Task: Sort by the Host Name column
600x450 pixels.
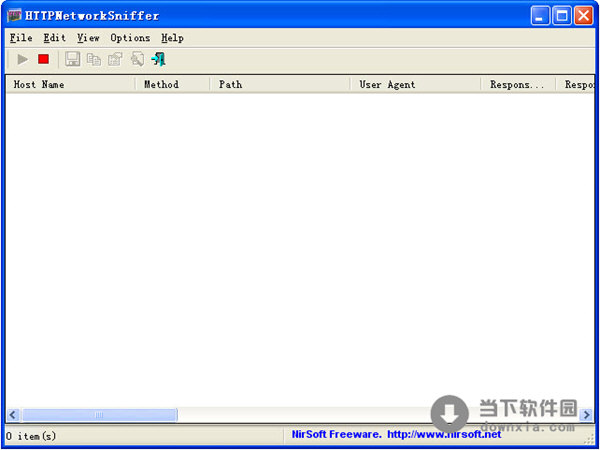Action: tap(71, 84)
